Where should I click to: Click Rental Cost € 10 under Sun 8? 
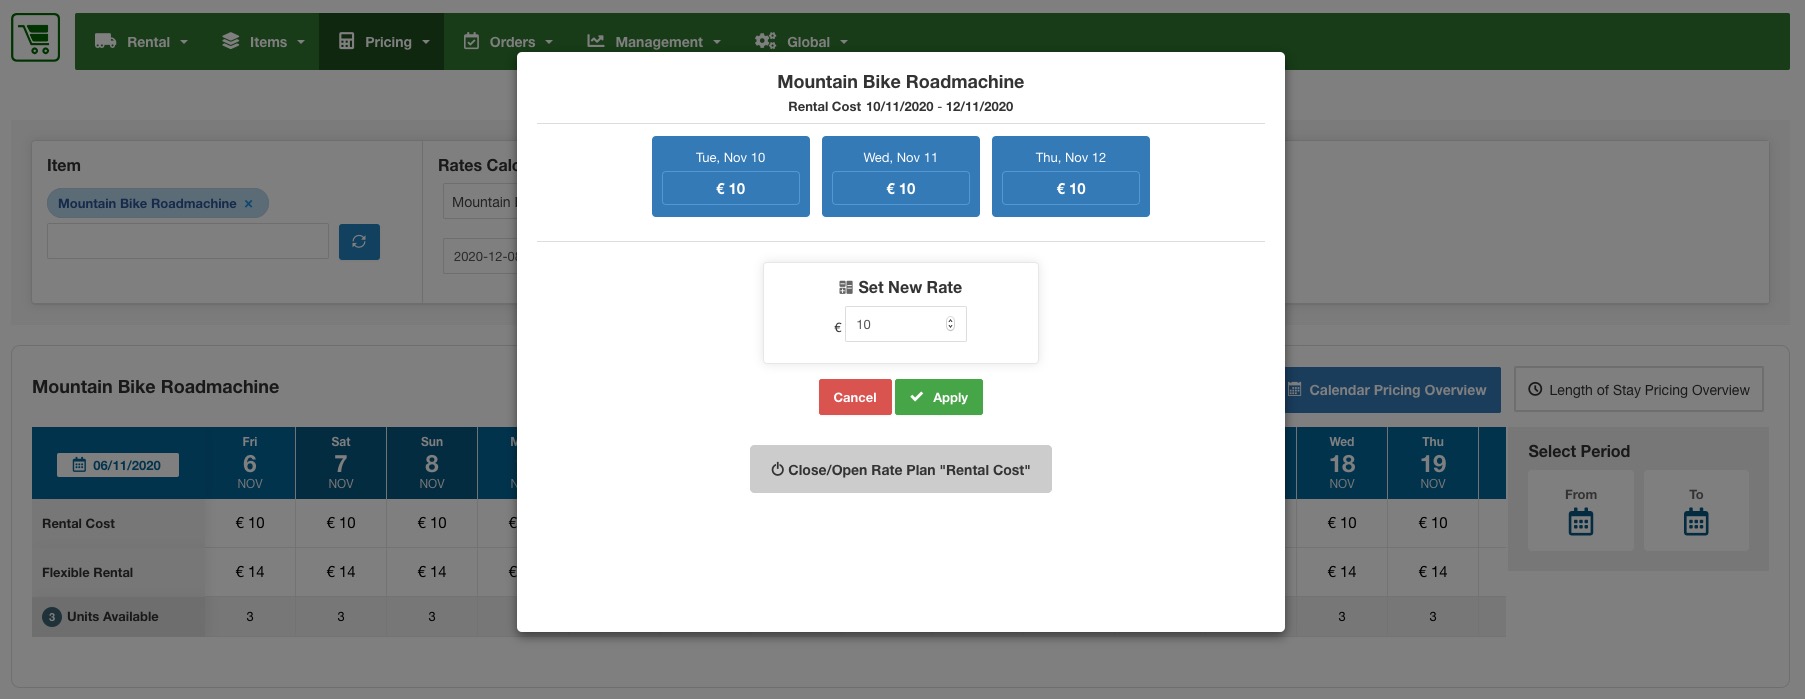[x=432, y=523]
